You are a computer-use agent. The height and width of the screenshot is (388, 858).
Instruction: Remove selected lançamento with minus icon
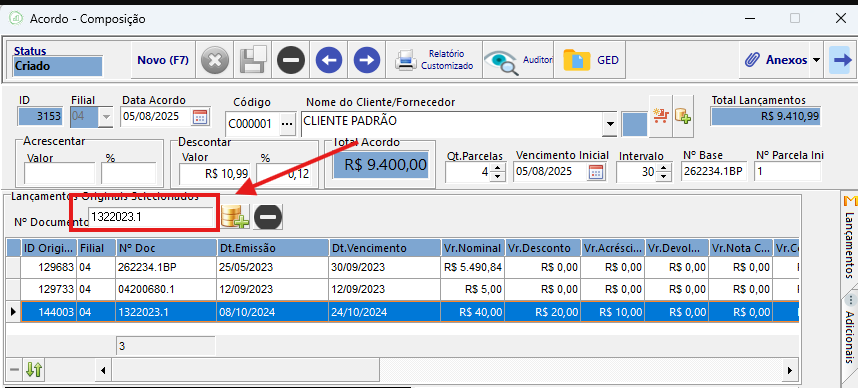pyautogui.click(x=268, y=217)
